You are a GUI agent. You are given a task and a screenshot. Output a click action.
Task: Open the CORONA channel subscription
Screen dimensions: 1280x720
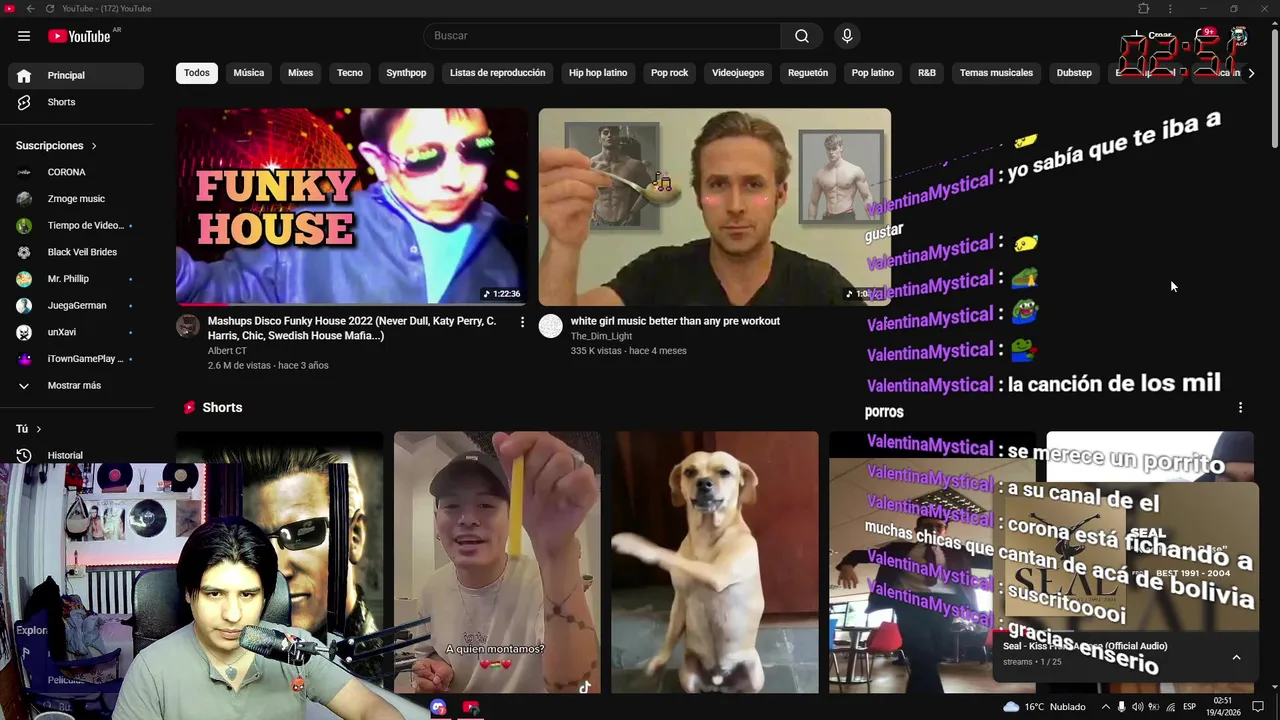click(76, 172)
